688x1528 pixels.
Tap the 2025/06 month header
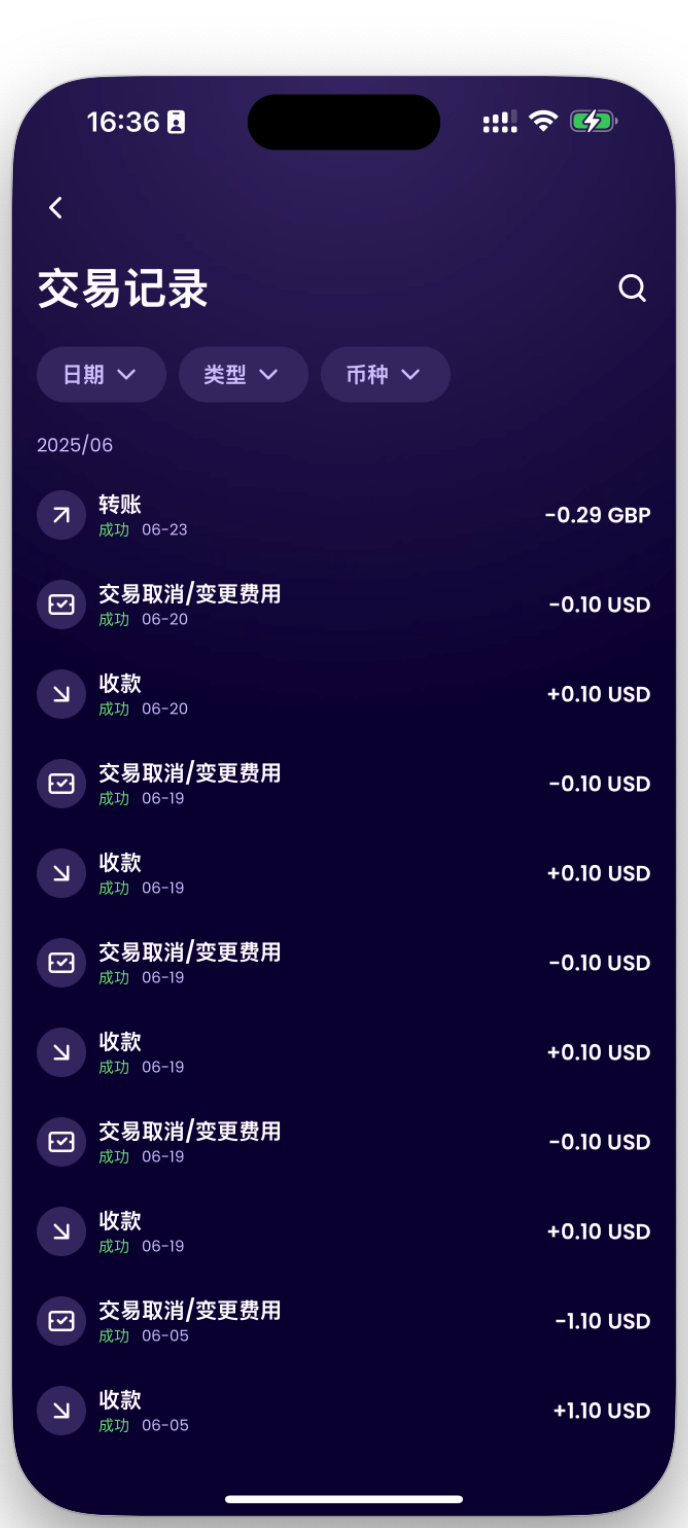click(x=75, y=445)
